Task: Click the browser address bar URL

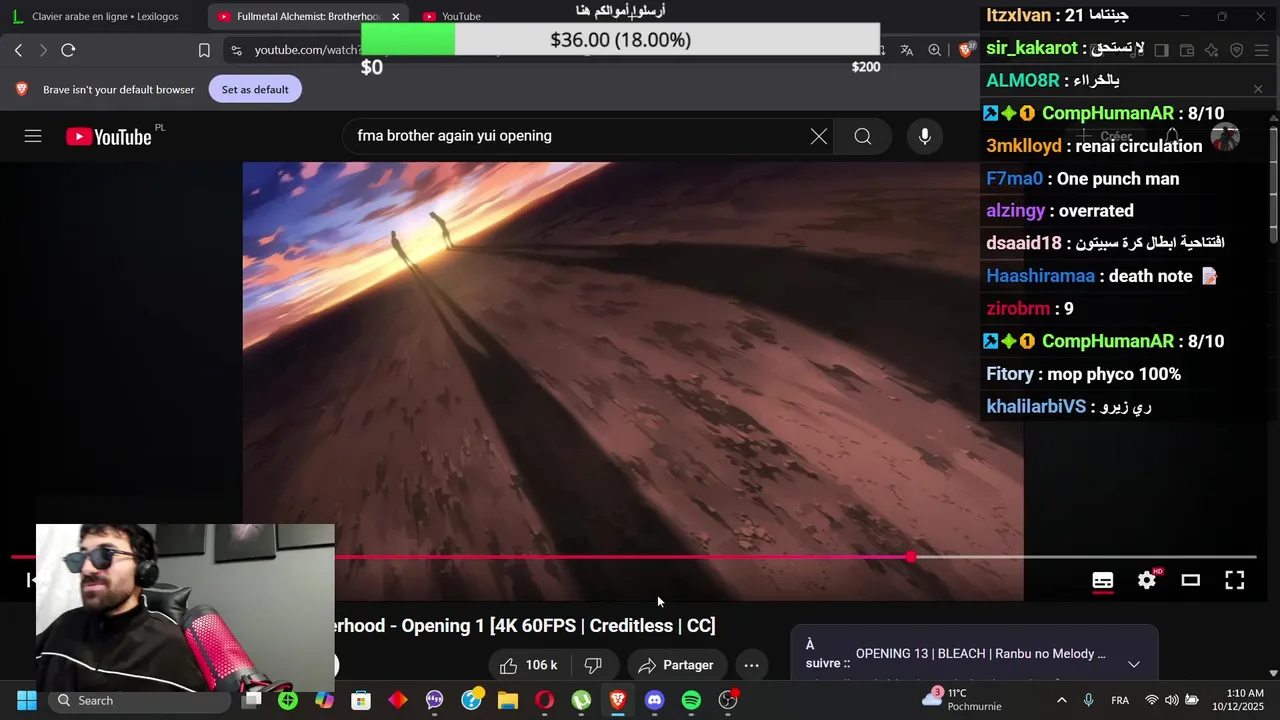Action: point(307,50)
